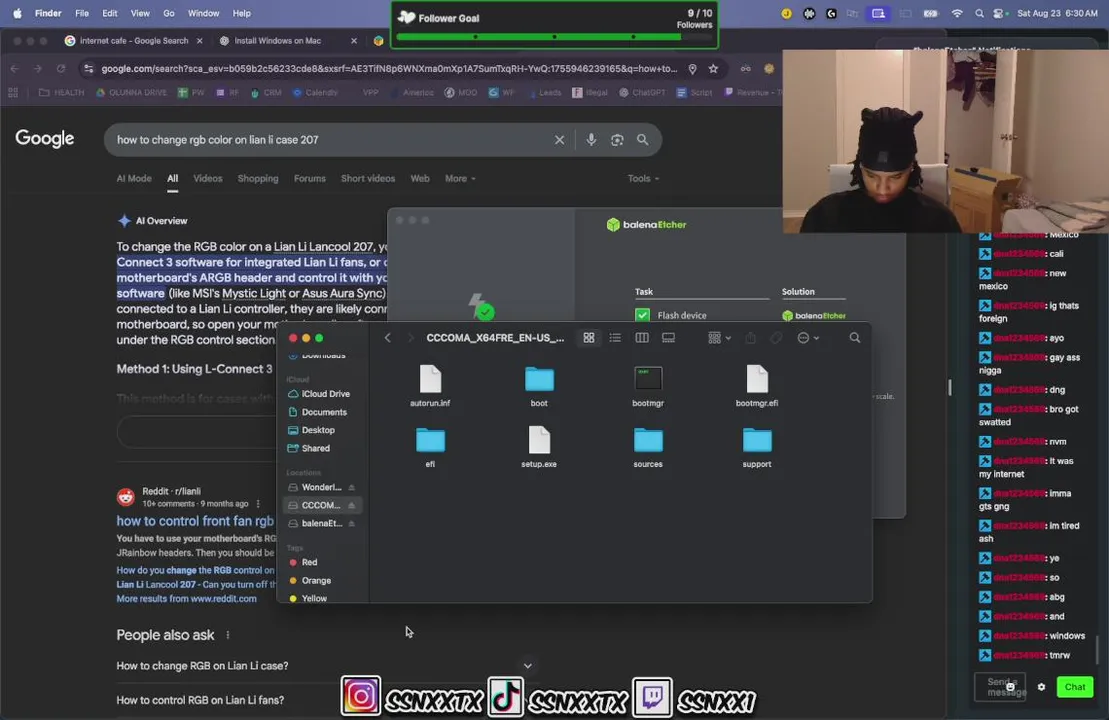Click the green Chat button

point(1074,687)
